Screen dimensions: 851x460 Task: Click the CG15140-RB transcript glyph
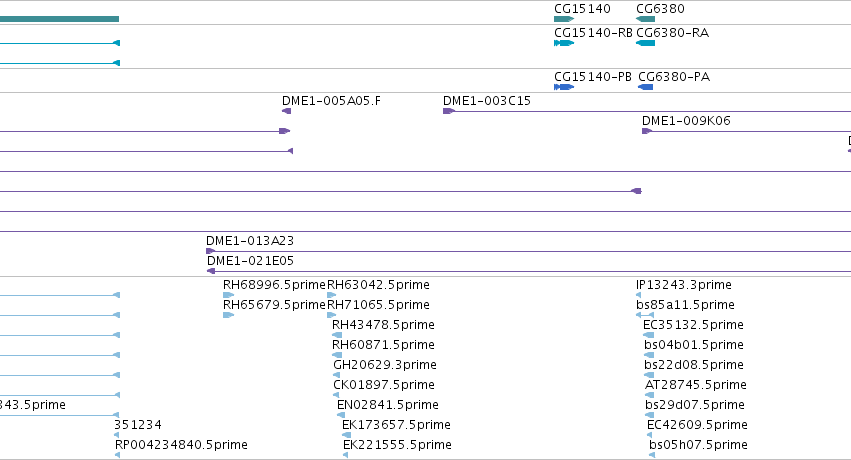(x=564, y=43)
